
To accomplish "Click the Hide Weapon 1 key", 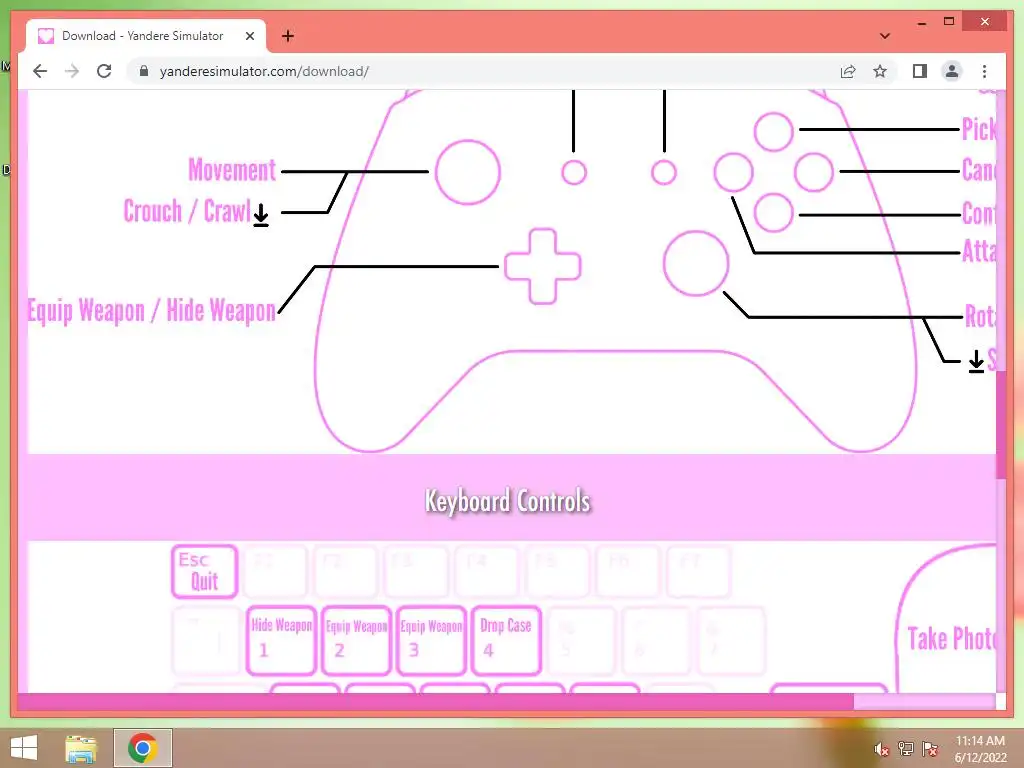I will (281, 640).
